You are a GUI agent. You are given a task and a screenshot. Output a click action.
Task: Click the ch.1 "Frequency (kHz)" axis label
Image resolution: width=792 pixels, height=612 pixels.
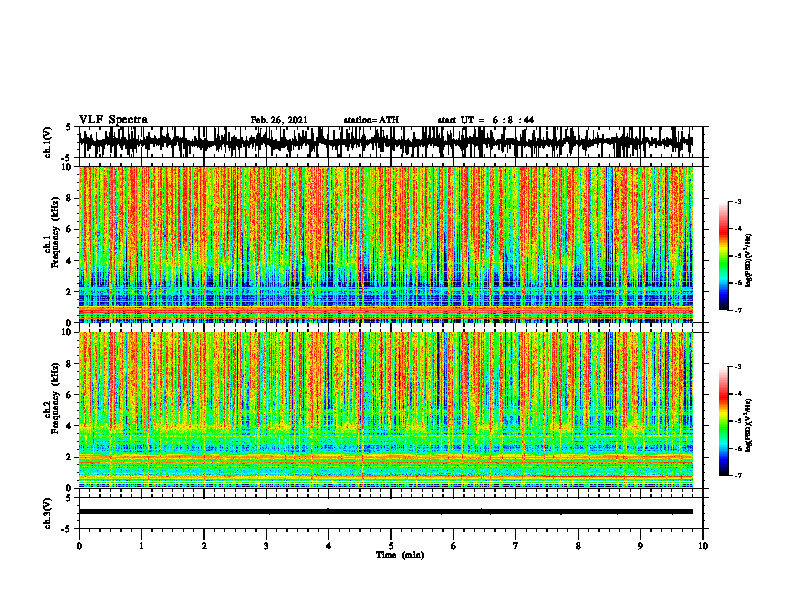point(55,232)
